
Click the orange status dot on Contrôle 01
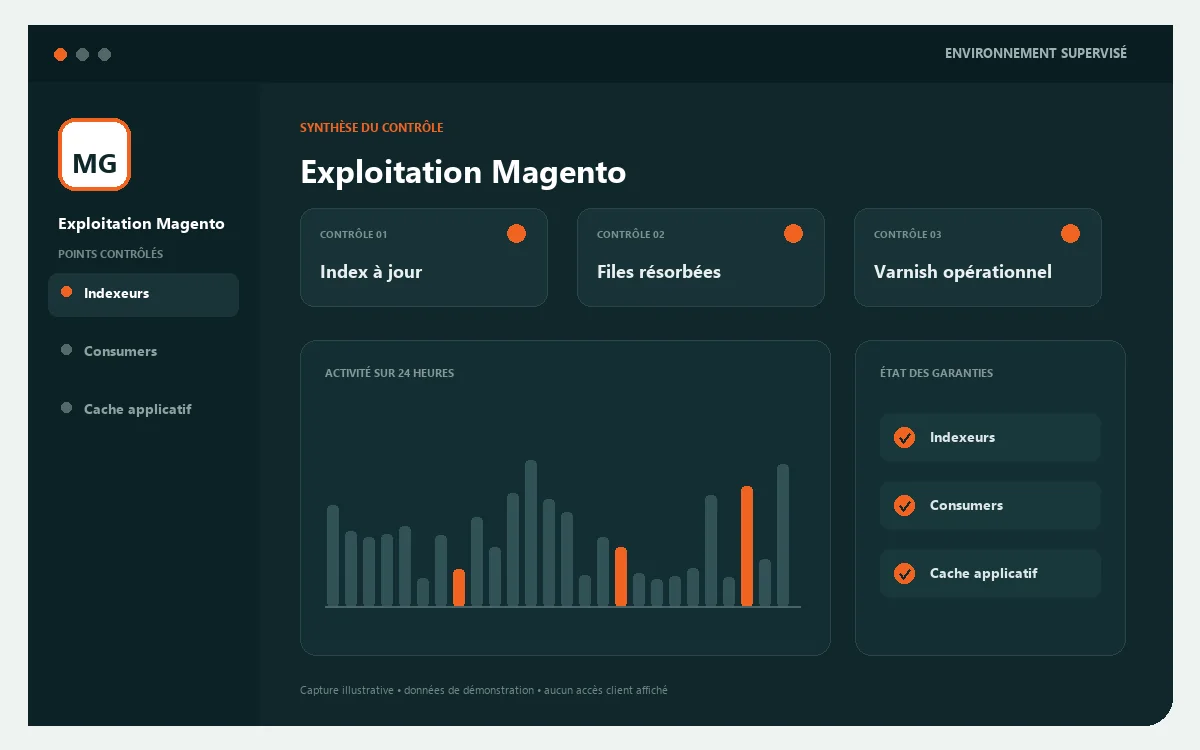click(x=516, y=234)
